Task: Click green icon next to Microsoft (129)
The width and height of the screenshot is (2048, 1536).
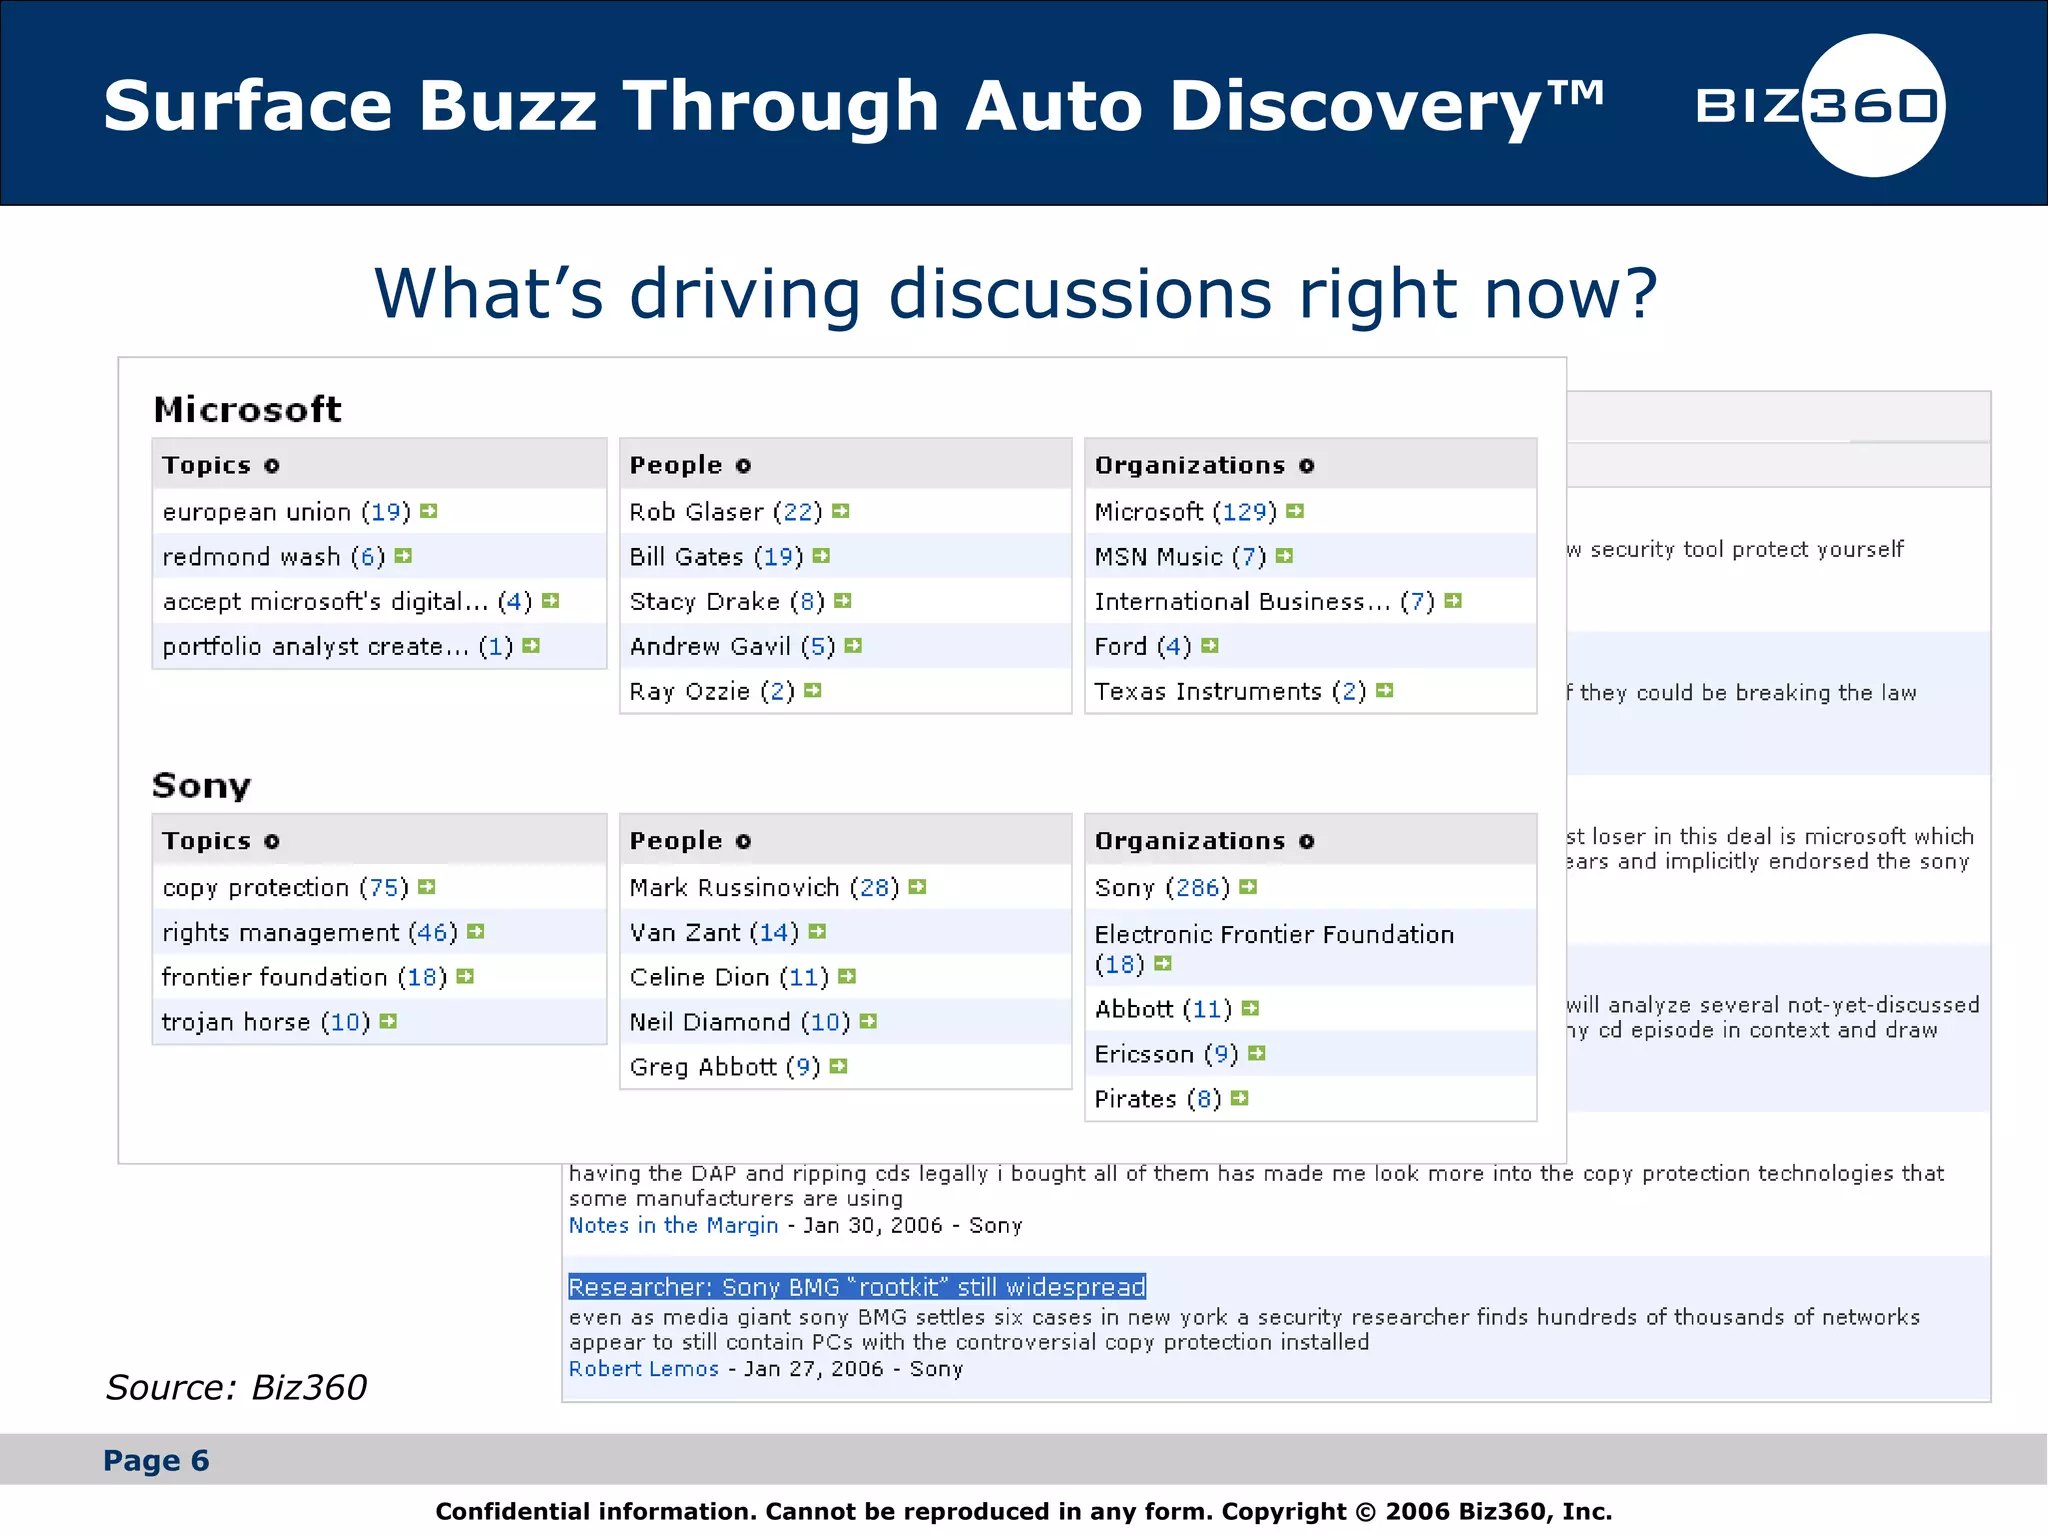Action: point(1295,511)
